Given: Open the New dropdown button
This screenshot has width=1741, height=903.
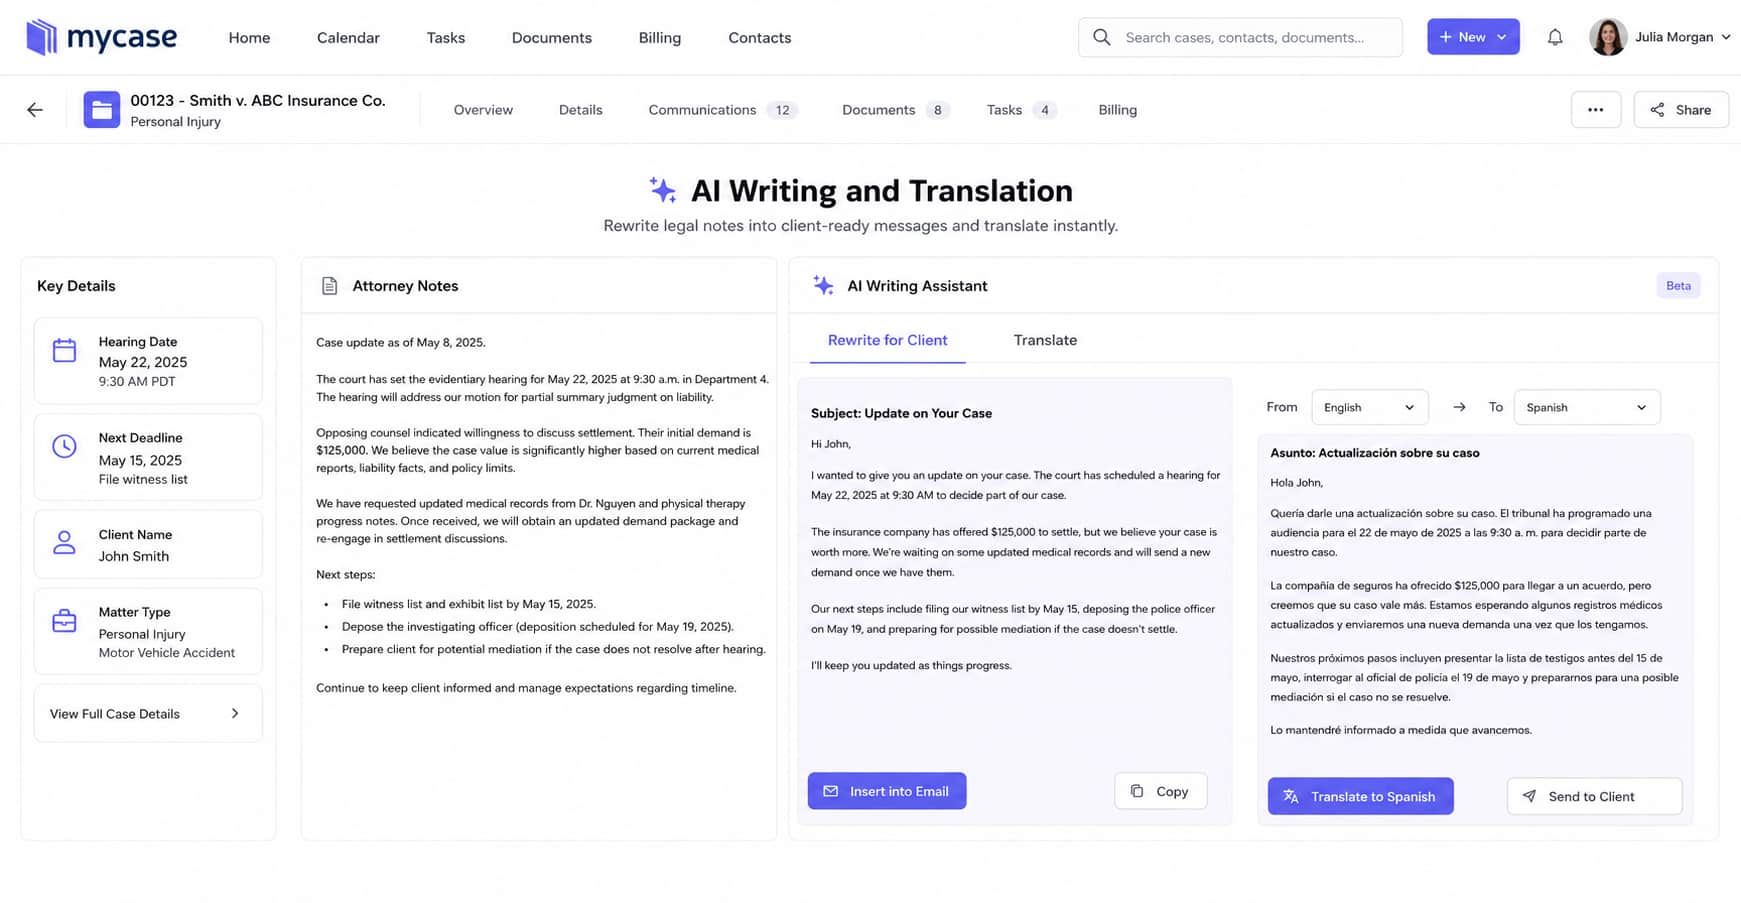Looking at the screenshot, I should (1473, 37).
